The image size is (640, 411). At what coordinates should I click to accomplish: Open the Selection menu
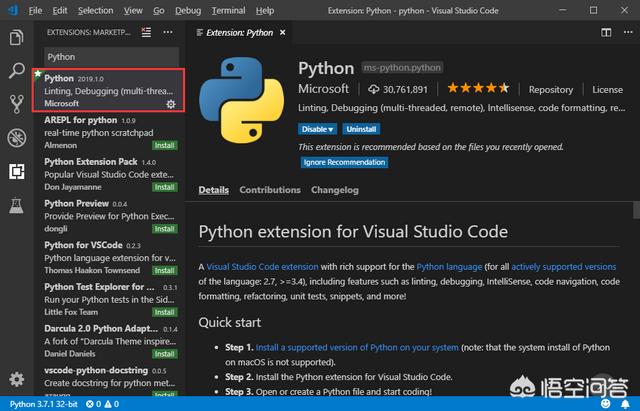tap(96, 10)
